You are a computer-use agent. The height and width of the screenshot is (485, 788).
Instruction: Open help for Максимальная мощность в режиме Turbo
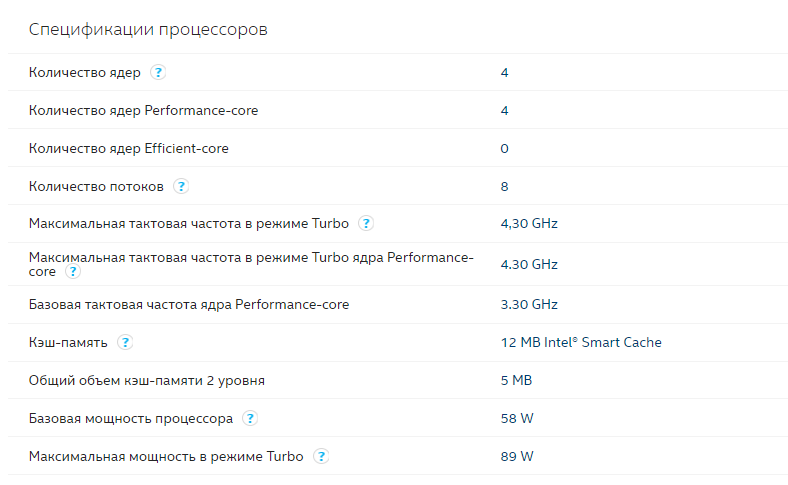(321, 456)
